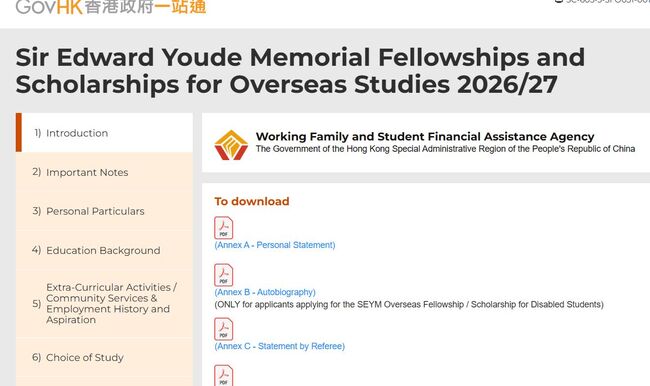Screen dimensions: 650x386
Task: Open the Annex C - Statement by Referee link
Action: coord(279,346)
